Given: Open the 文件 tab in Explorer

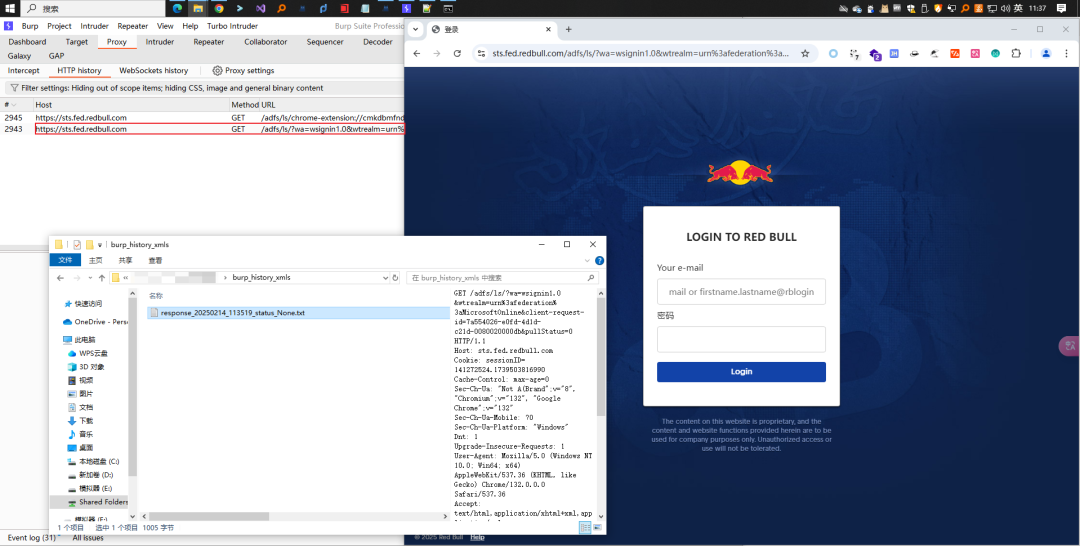Looking at the screenshot, I should [65, 260].
